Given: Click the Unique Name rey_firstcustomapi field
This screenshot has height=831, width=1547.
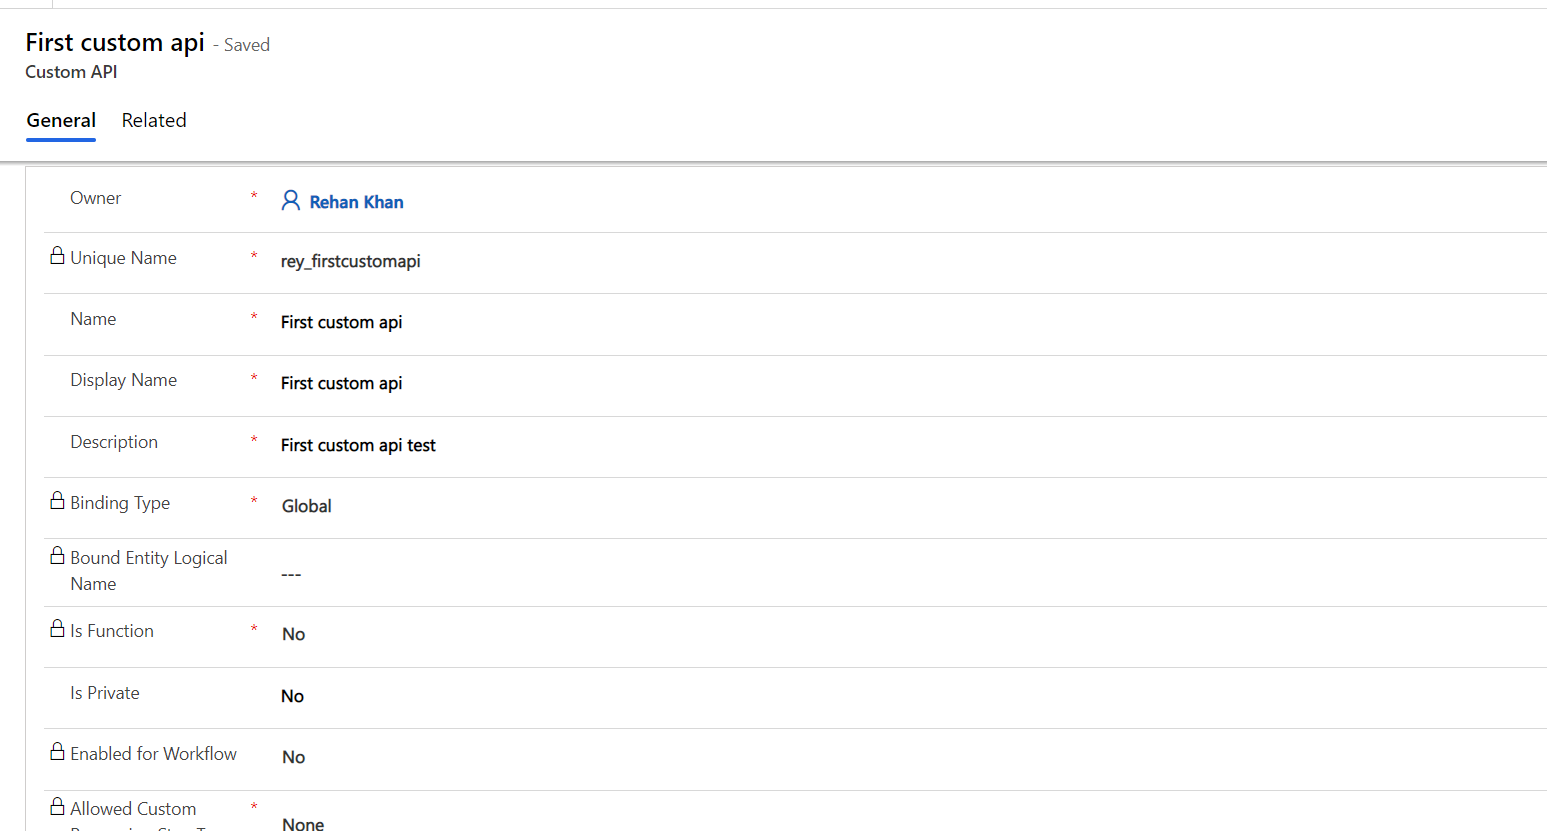Looking at the screenshot, I should point(350,261).
